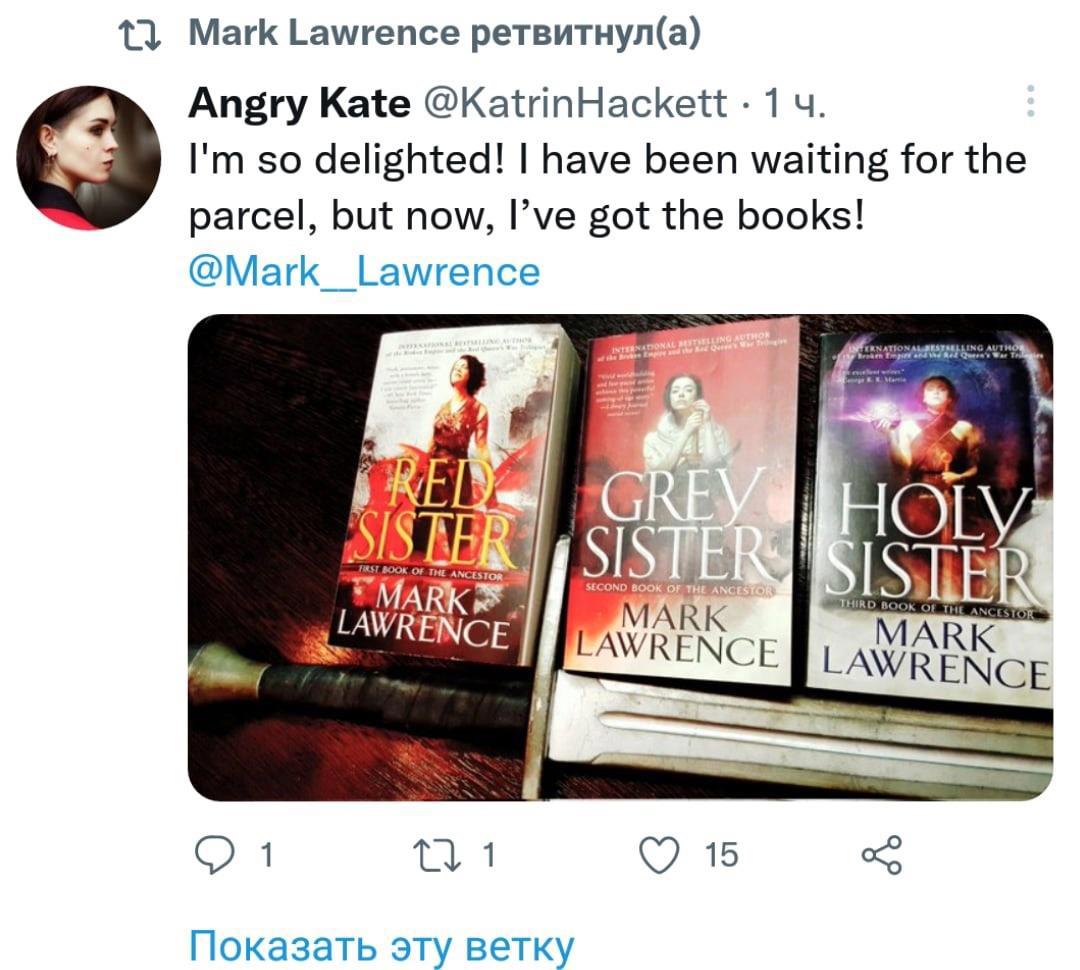This screenshot has height=970, width=1080.
Task: Retweet using the arrows icon below photo
Action: 436,855
